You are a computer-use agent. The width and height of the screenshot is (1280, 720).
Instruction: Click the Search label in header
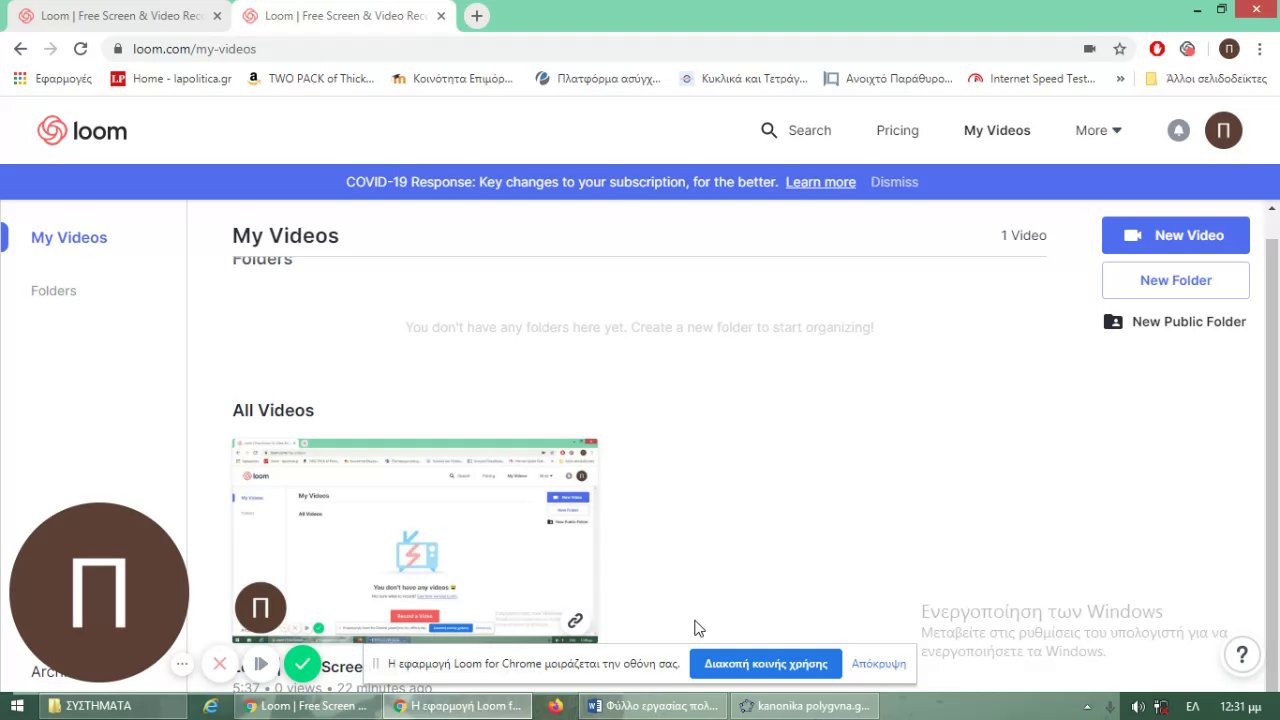[x=809, y=130]
